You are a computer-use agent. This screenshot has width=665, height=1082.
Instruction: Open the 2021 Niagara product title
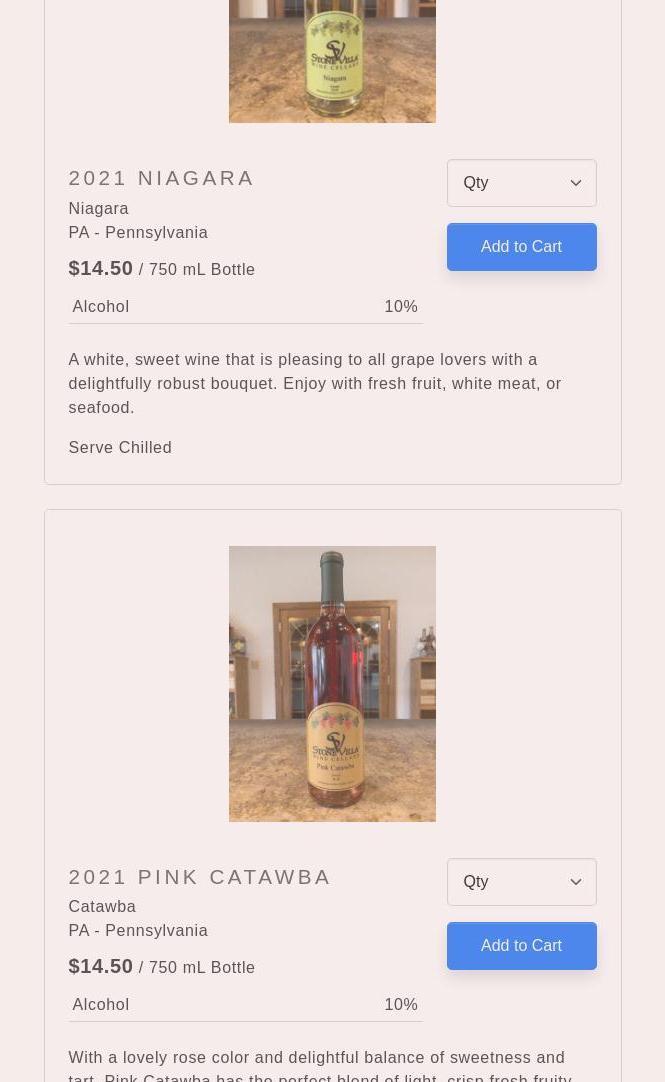pos(161,178)
